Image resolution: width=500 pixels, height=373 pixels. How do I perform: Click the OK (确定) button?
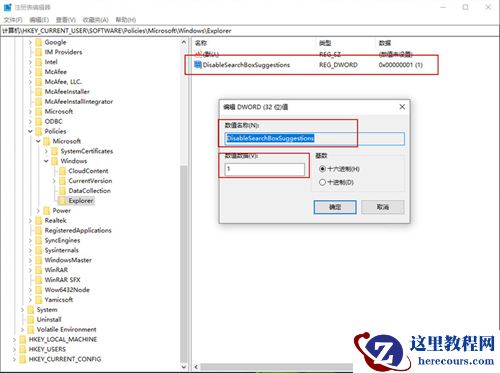click(x=335, y=207)
